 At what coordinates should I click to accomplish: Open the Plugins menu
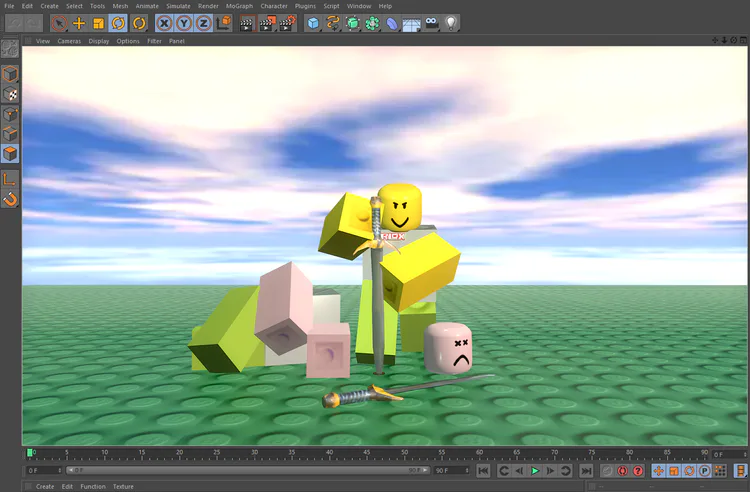pyautogui.click(x=305, y=6)
